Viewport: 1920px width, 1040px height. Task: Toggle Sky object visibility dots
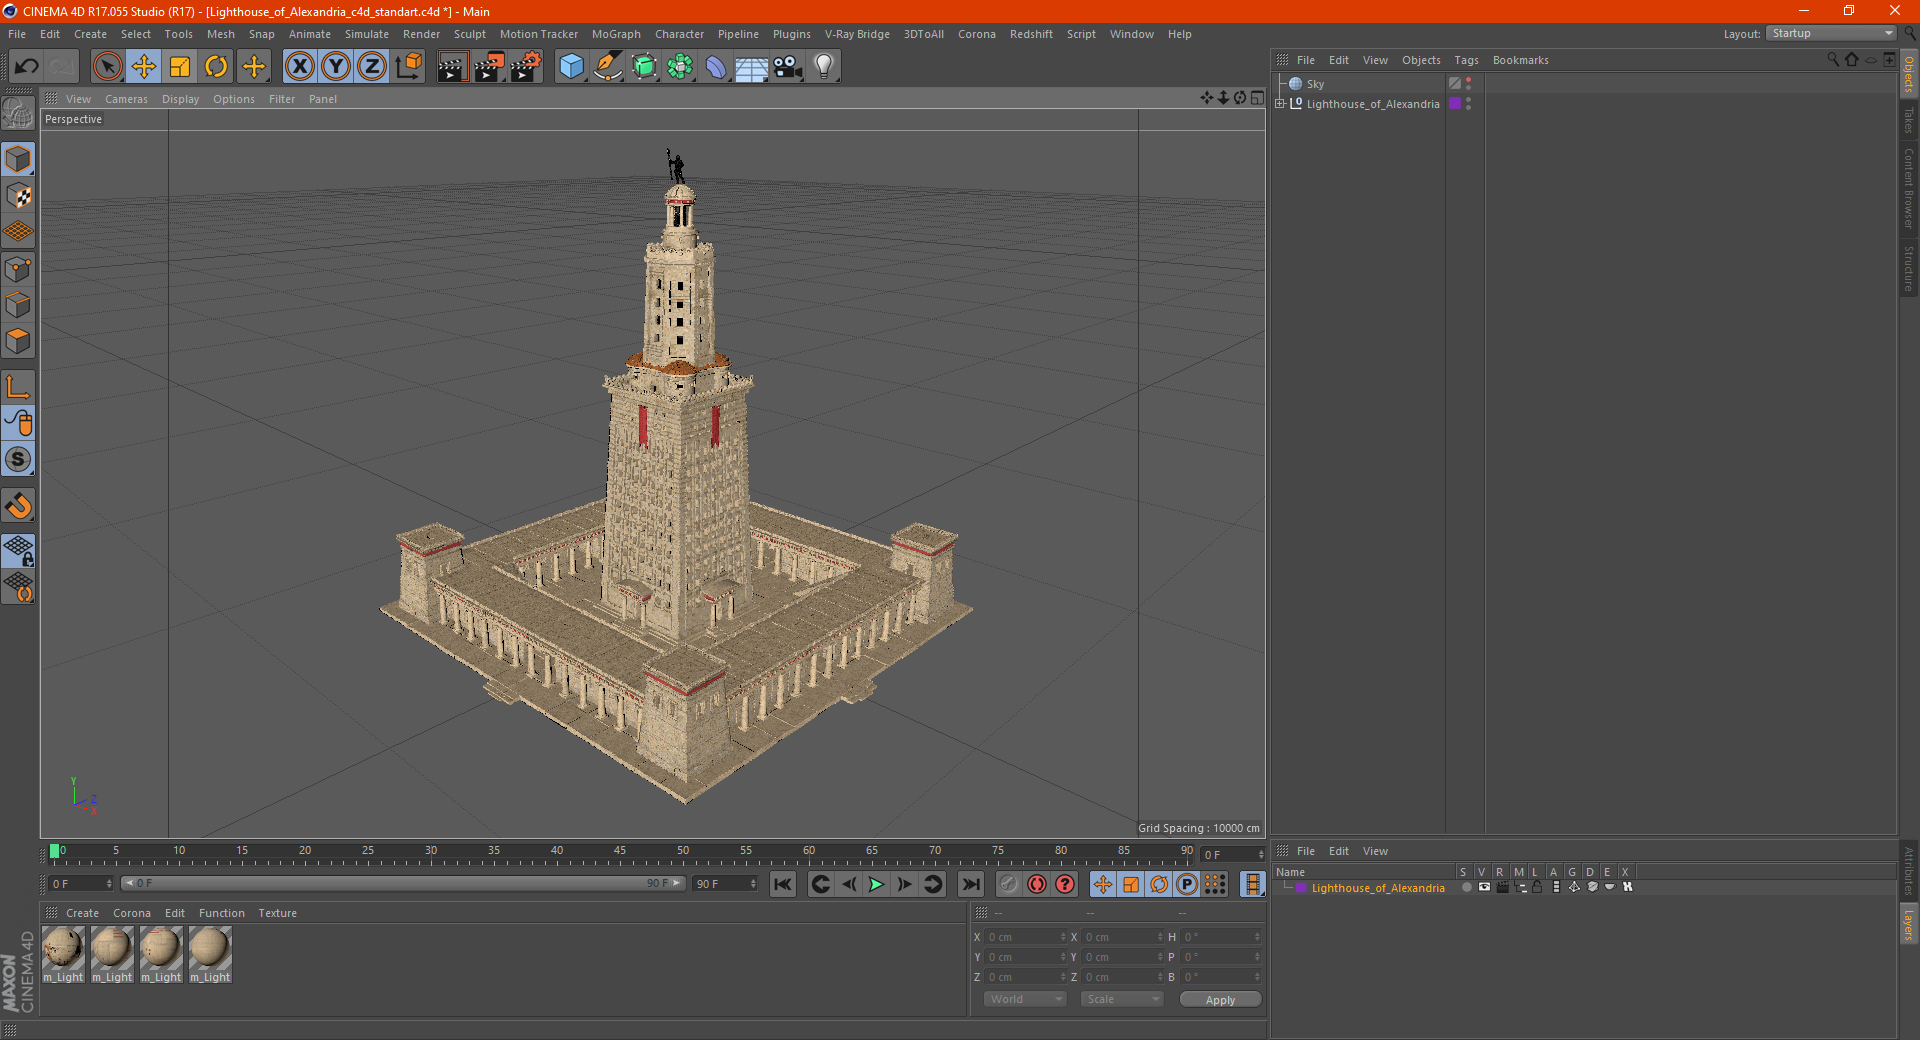point(1468,84)
